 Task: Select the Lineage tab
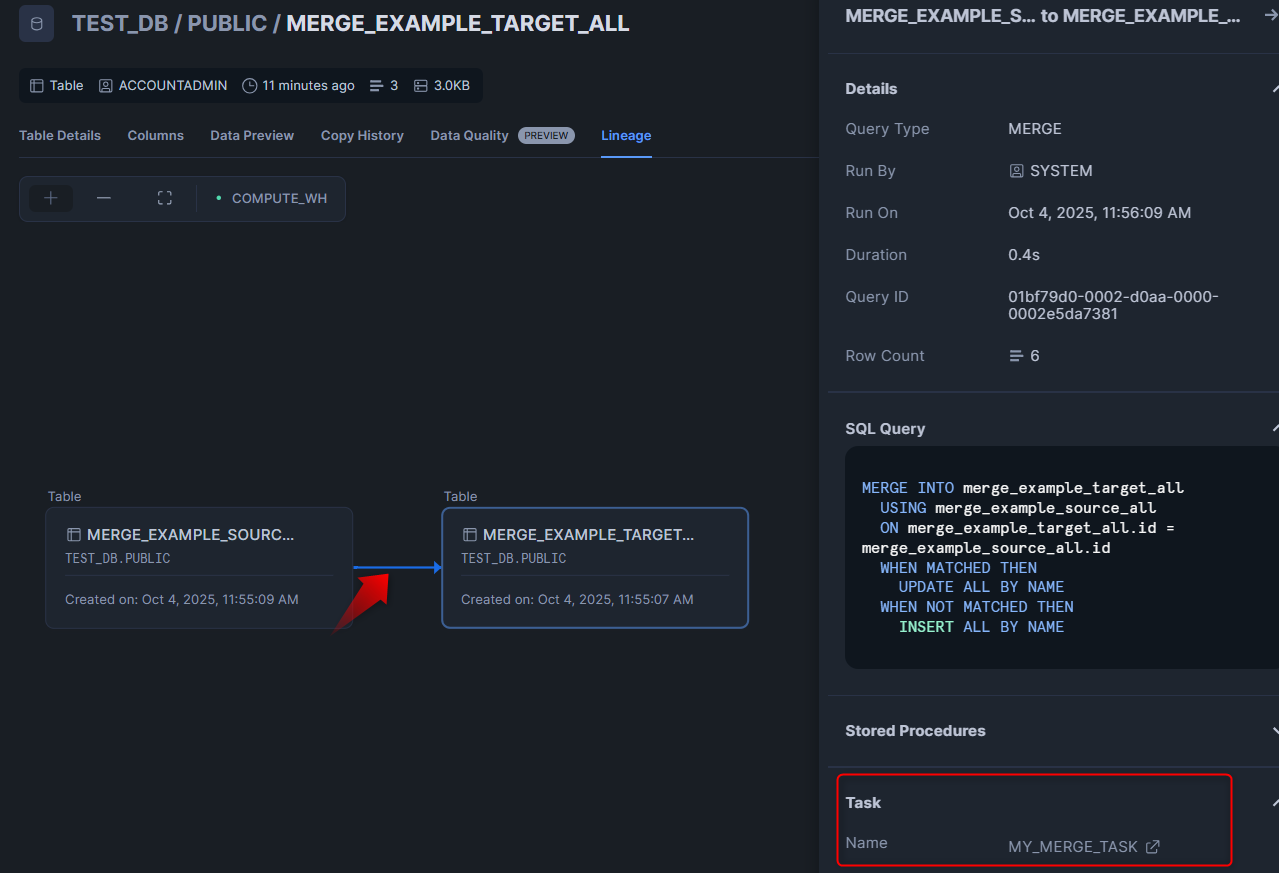point(626,136)
